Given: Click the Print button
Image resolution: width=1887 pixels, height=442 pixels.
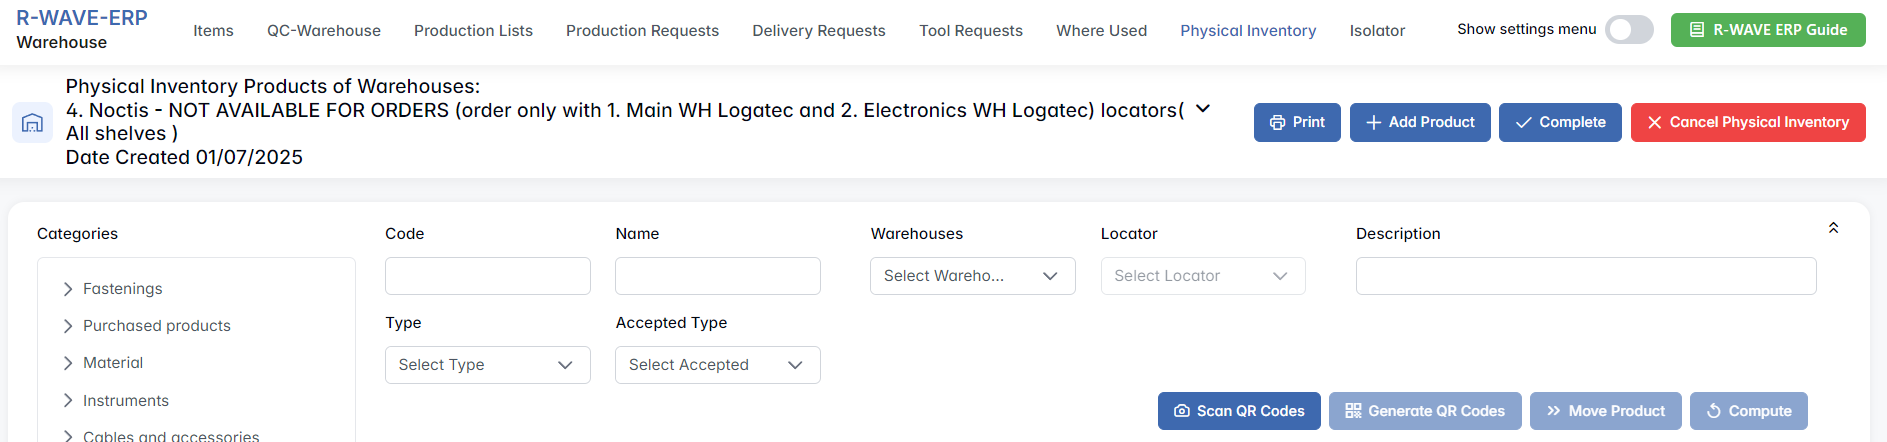Looking at the screenshot, I should click(1296, 122).
